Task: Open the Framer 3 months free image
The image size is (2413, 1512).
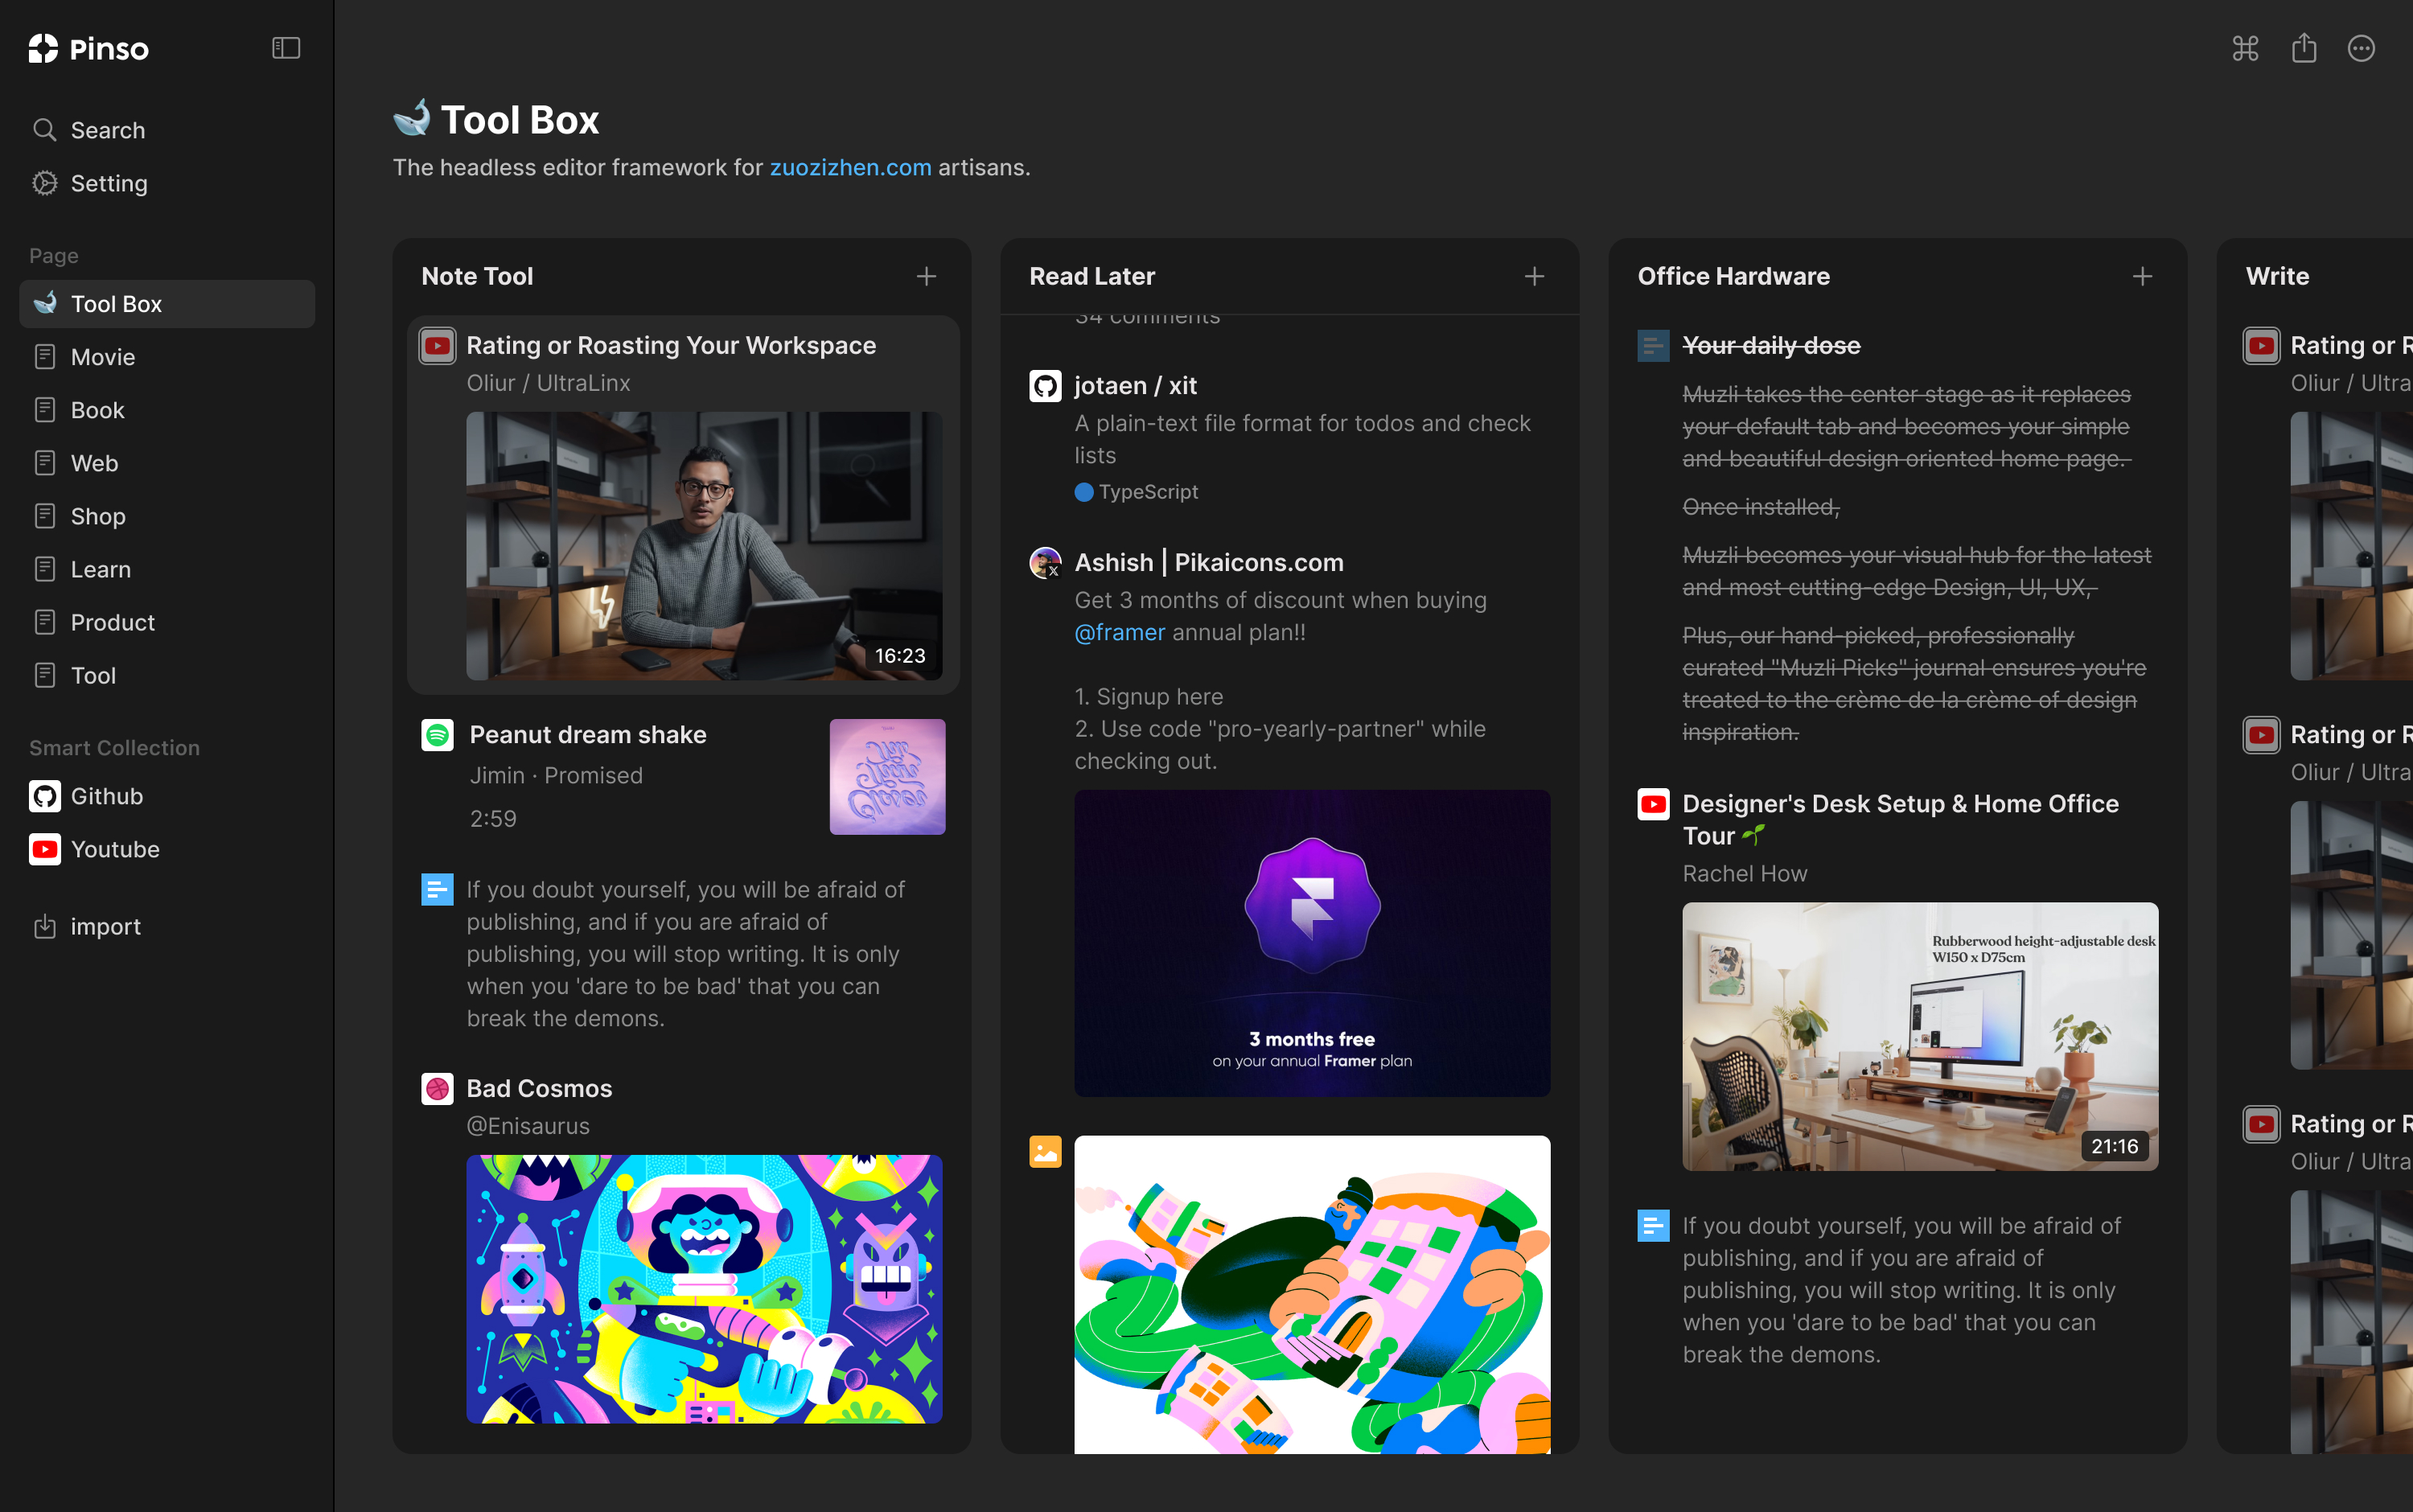Action: [1312, 943]
